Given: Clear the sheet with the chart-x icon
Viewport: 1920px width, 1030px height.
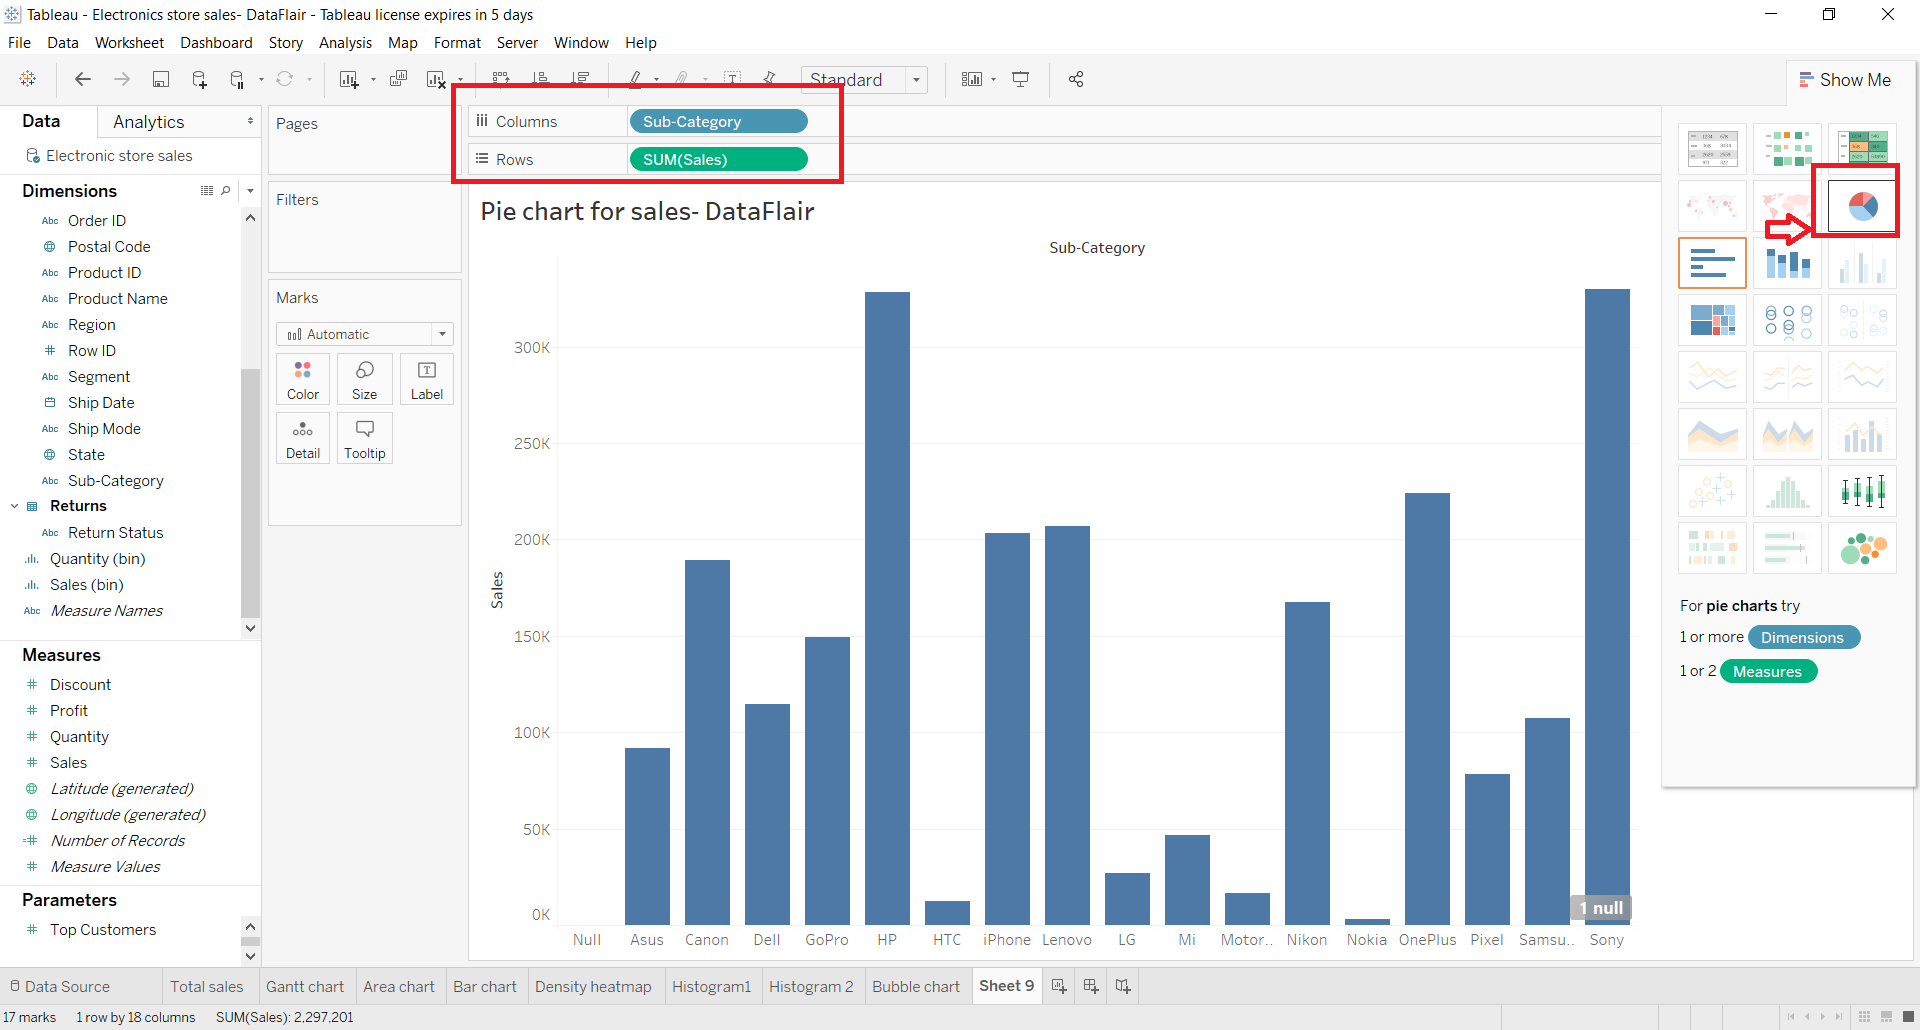Looking at the screenshot, I should tap(436, 79).
